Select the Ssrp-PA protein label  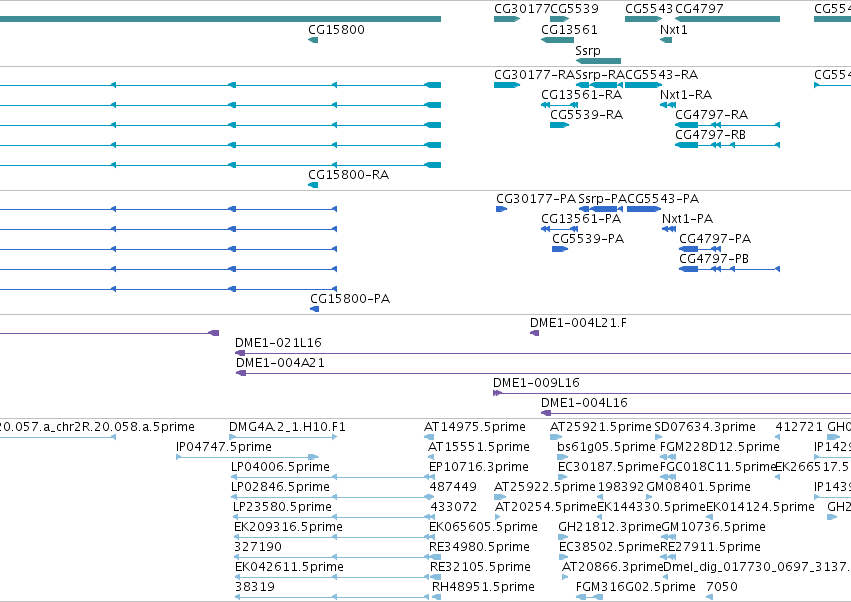tap(602, 199)
